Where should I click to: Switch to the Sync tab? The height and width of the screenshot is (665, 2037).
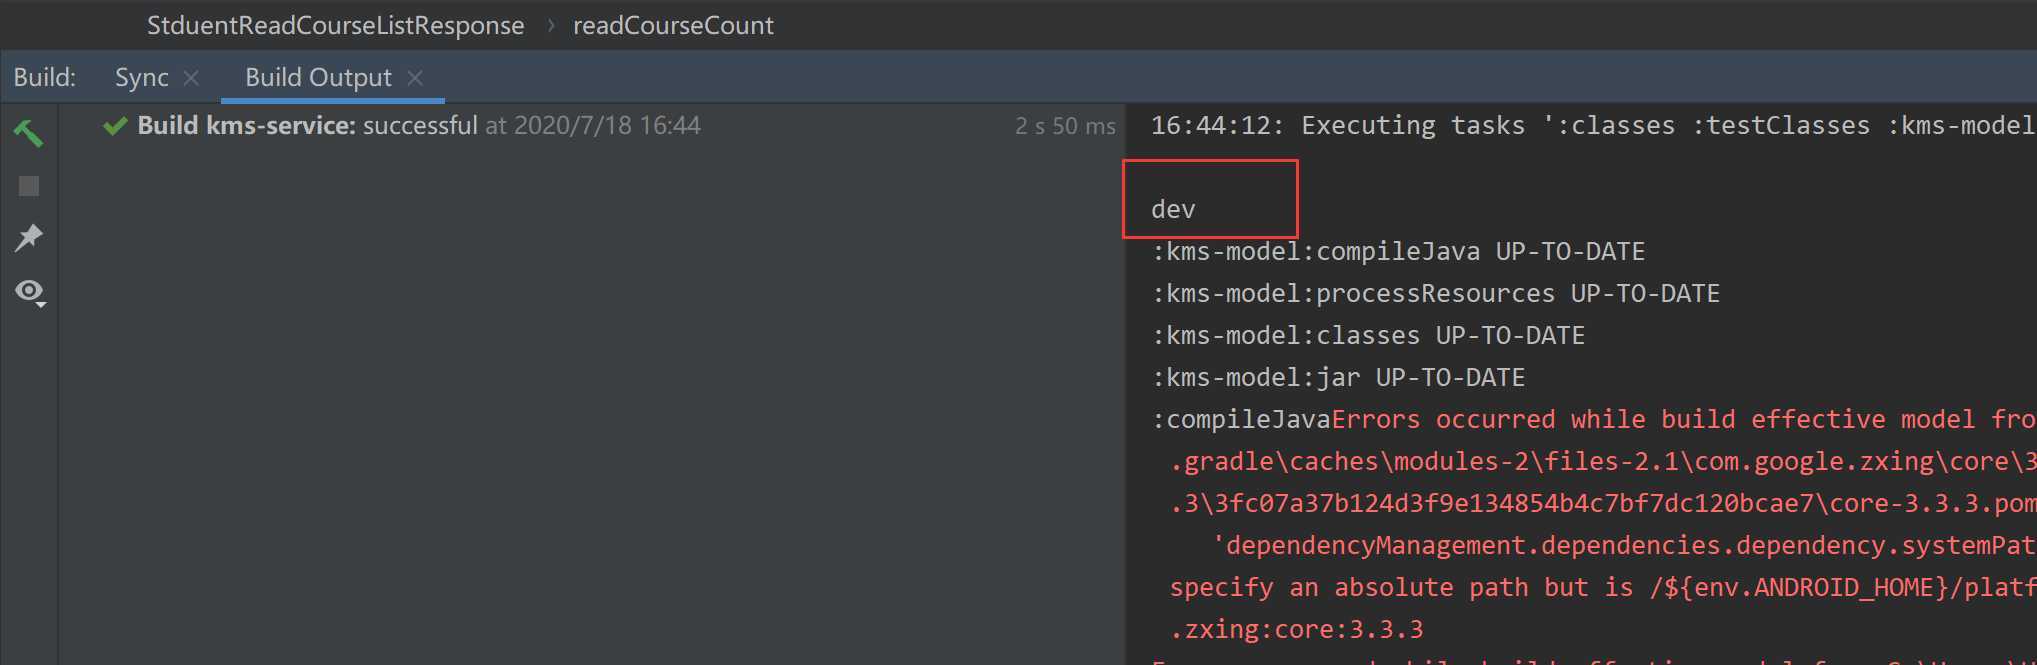141,77
